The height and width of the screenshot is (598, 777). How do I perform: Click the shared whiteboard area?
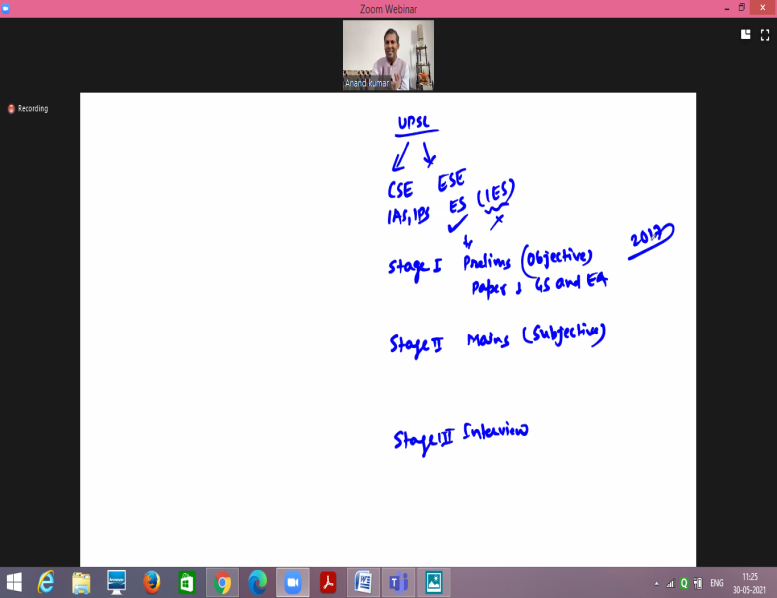pos(388,329)
